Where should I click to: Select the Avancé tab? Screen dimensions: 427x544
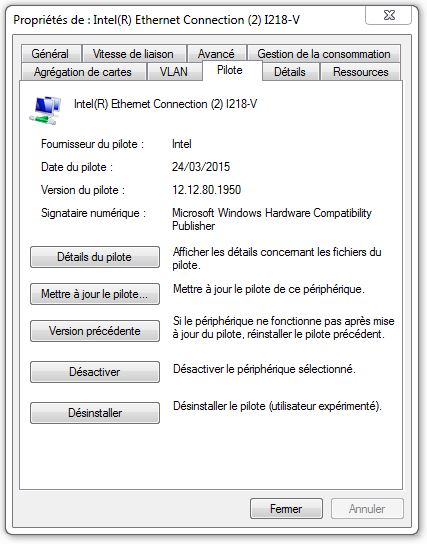tap(216, 54)
